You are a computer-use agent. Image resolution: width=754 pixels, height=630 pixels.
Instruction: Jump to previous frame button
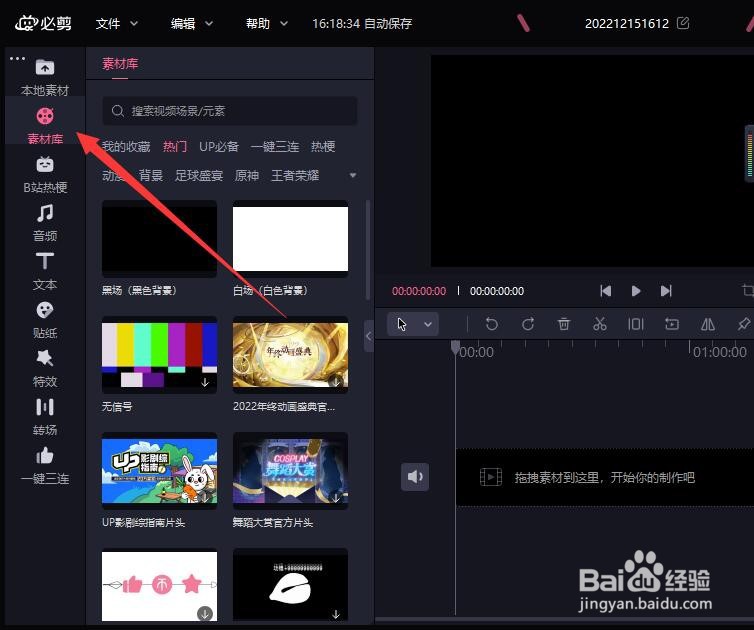tap(605, 290)
